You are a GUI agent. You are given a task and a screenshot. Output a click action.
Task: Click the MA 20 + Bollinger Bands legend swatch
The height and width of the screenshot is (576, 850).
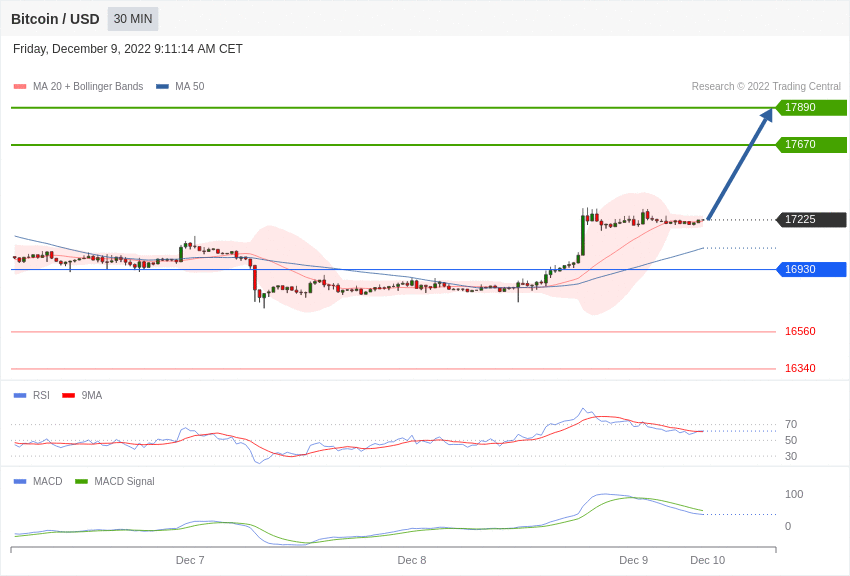[20, 87]
